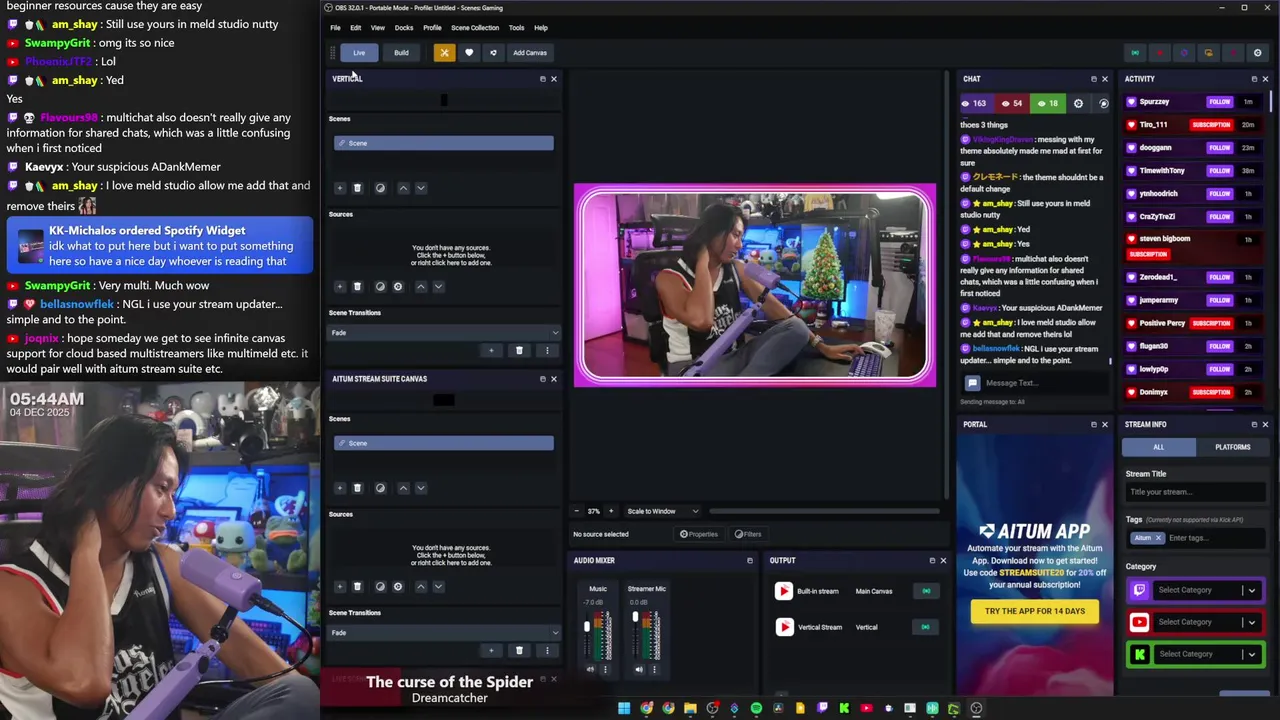Open the Help menu
This screenshot has height=720, width=1280.
point(541,28)
